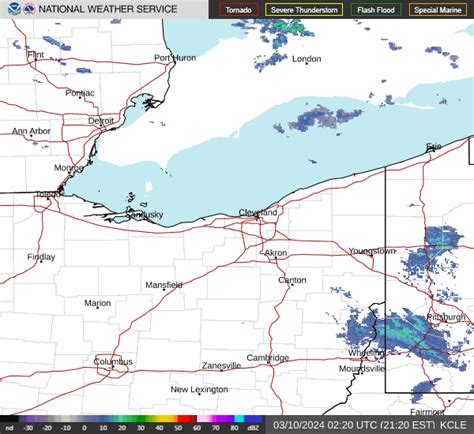Click the red 50-60 dBZ color band
The width and height of the screenshot is (474, 434).
tap(187, 419)
